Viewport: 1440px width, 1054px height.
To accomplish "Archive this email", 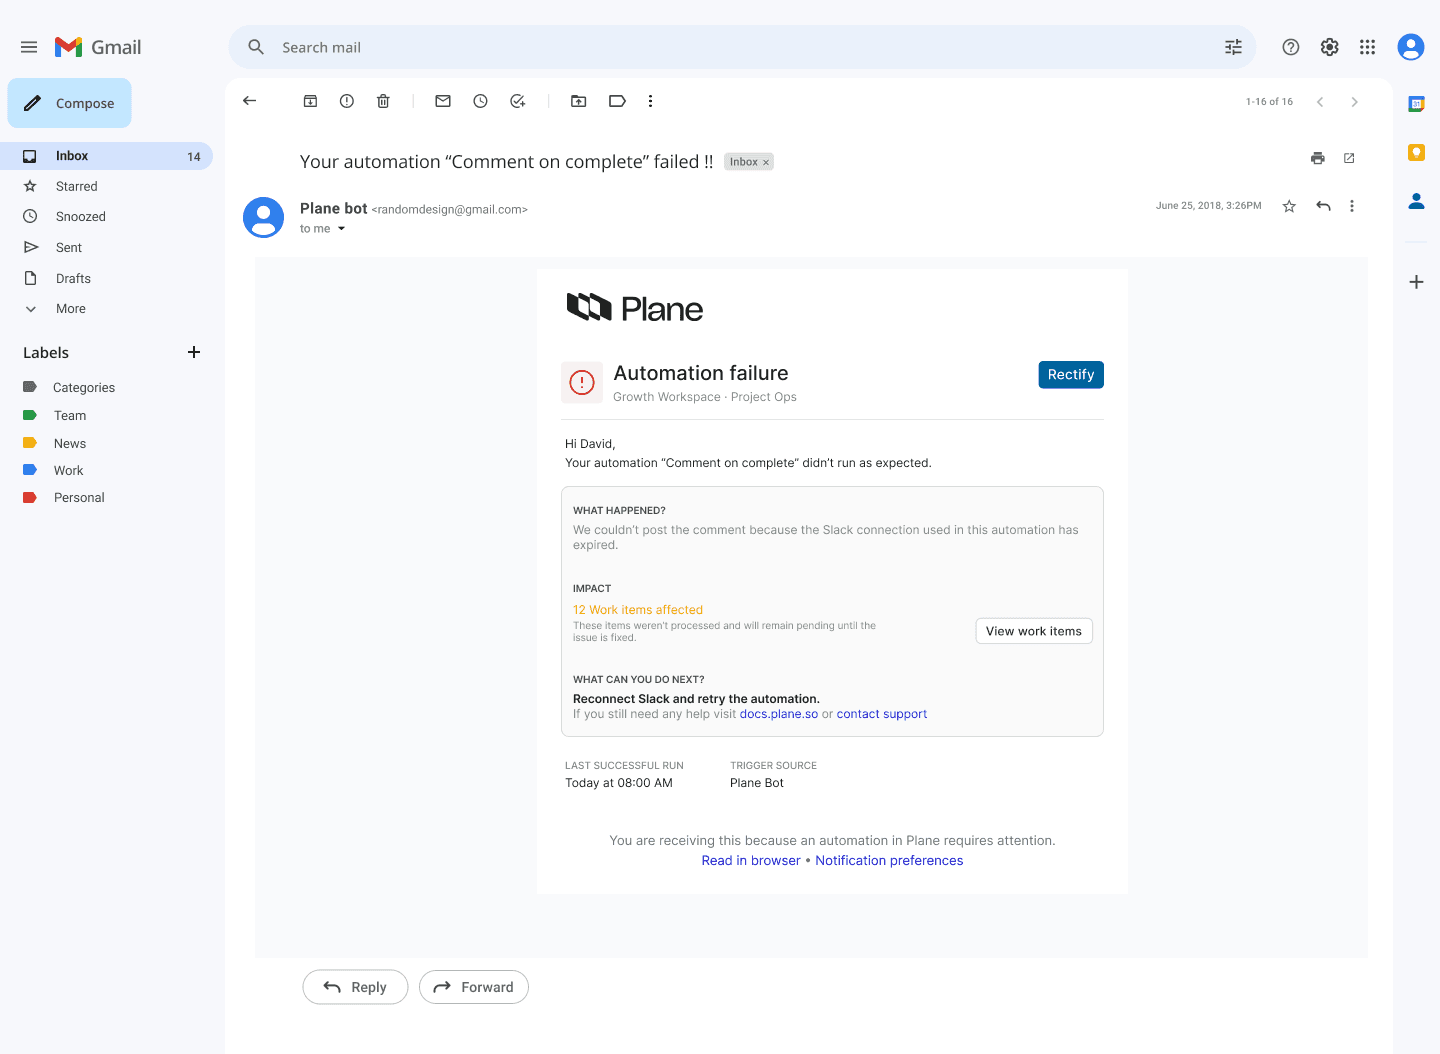I will (x=310, y=101).
